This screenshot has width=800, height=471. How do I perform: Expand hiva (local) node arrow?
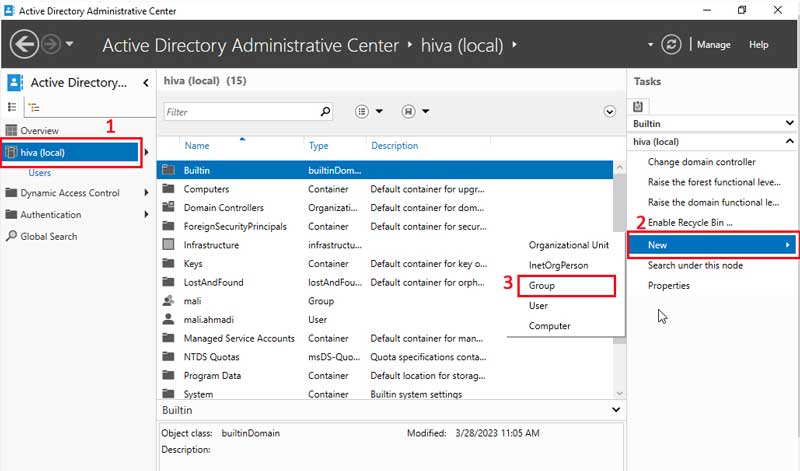click(146, 152)
